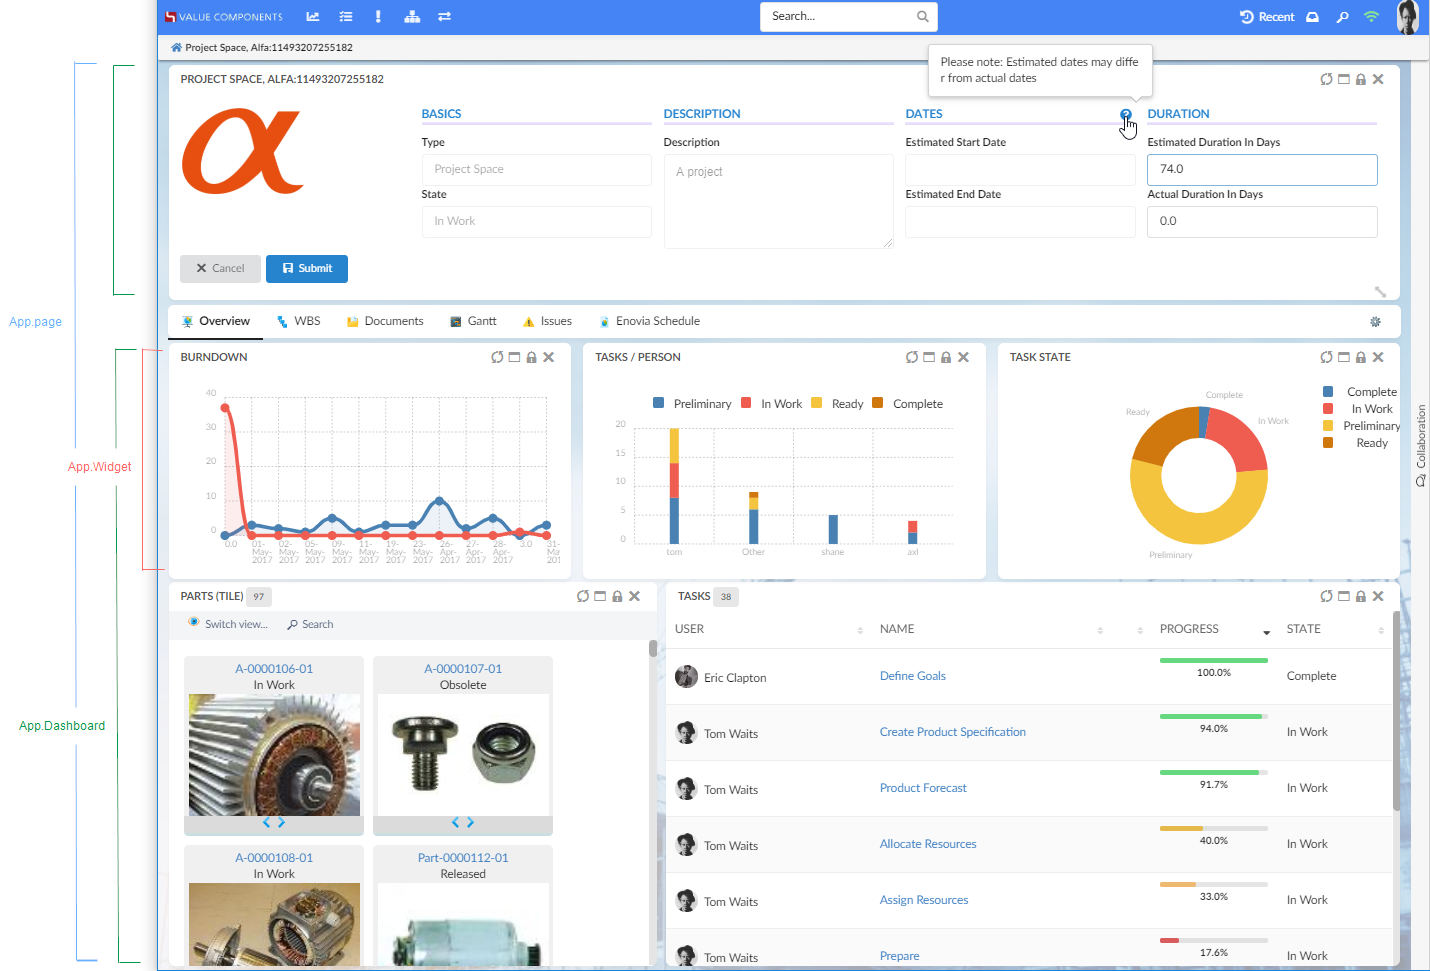
Task: Show next image for part A-0000106-01
Action: (x=282, y=822)
